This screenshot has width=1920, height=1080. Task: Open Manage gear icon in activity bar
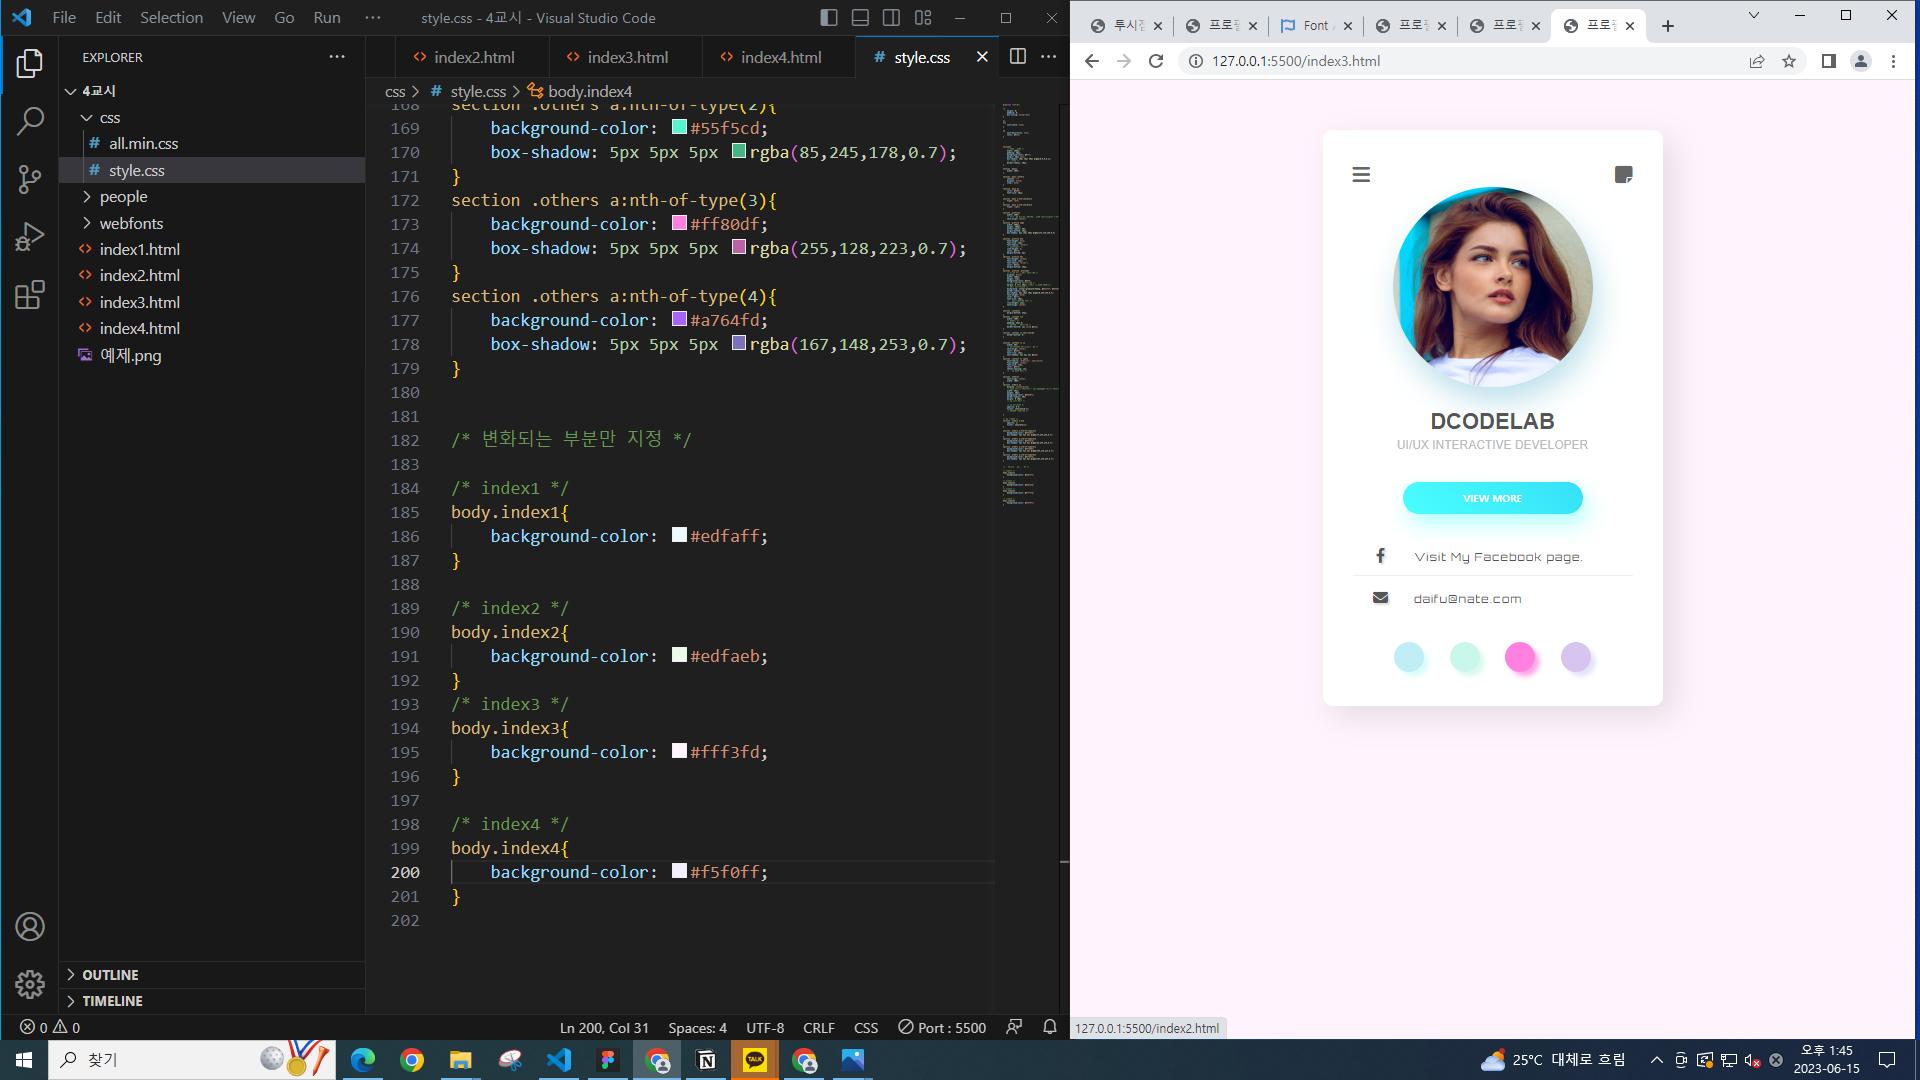pyautogui.click(x=30, y=984)
